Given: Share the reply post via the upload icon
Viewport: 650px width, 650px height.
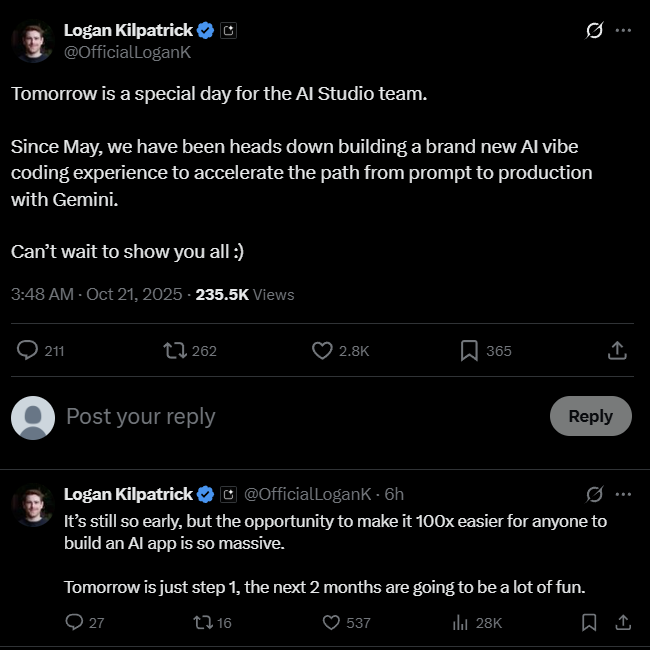Looking at the screenshot, I should tap(622, 622).
